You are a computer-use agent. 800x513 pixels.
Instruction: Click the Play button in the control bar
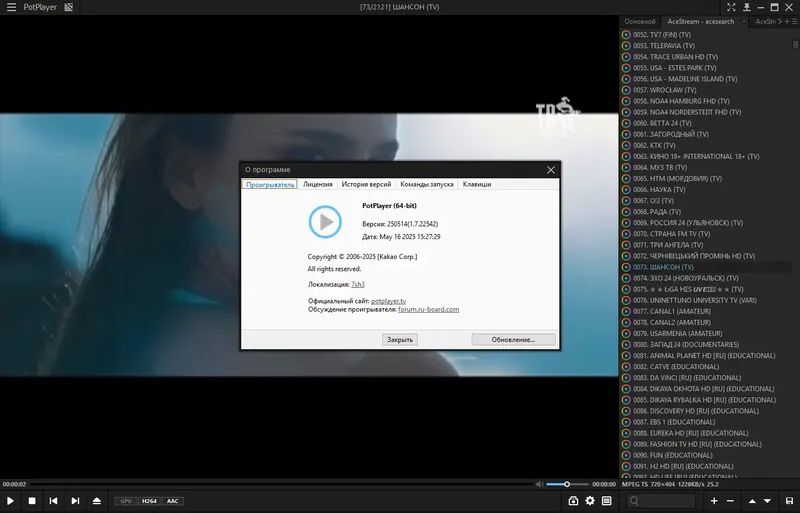pos(10,501)
